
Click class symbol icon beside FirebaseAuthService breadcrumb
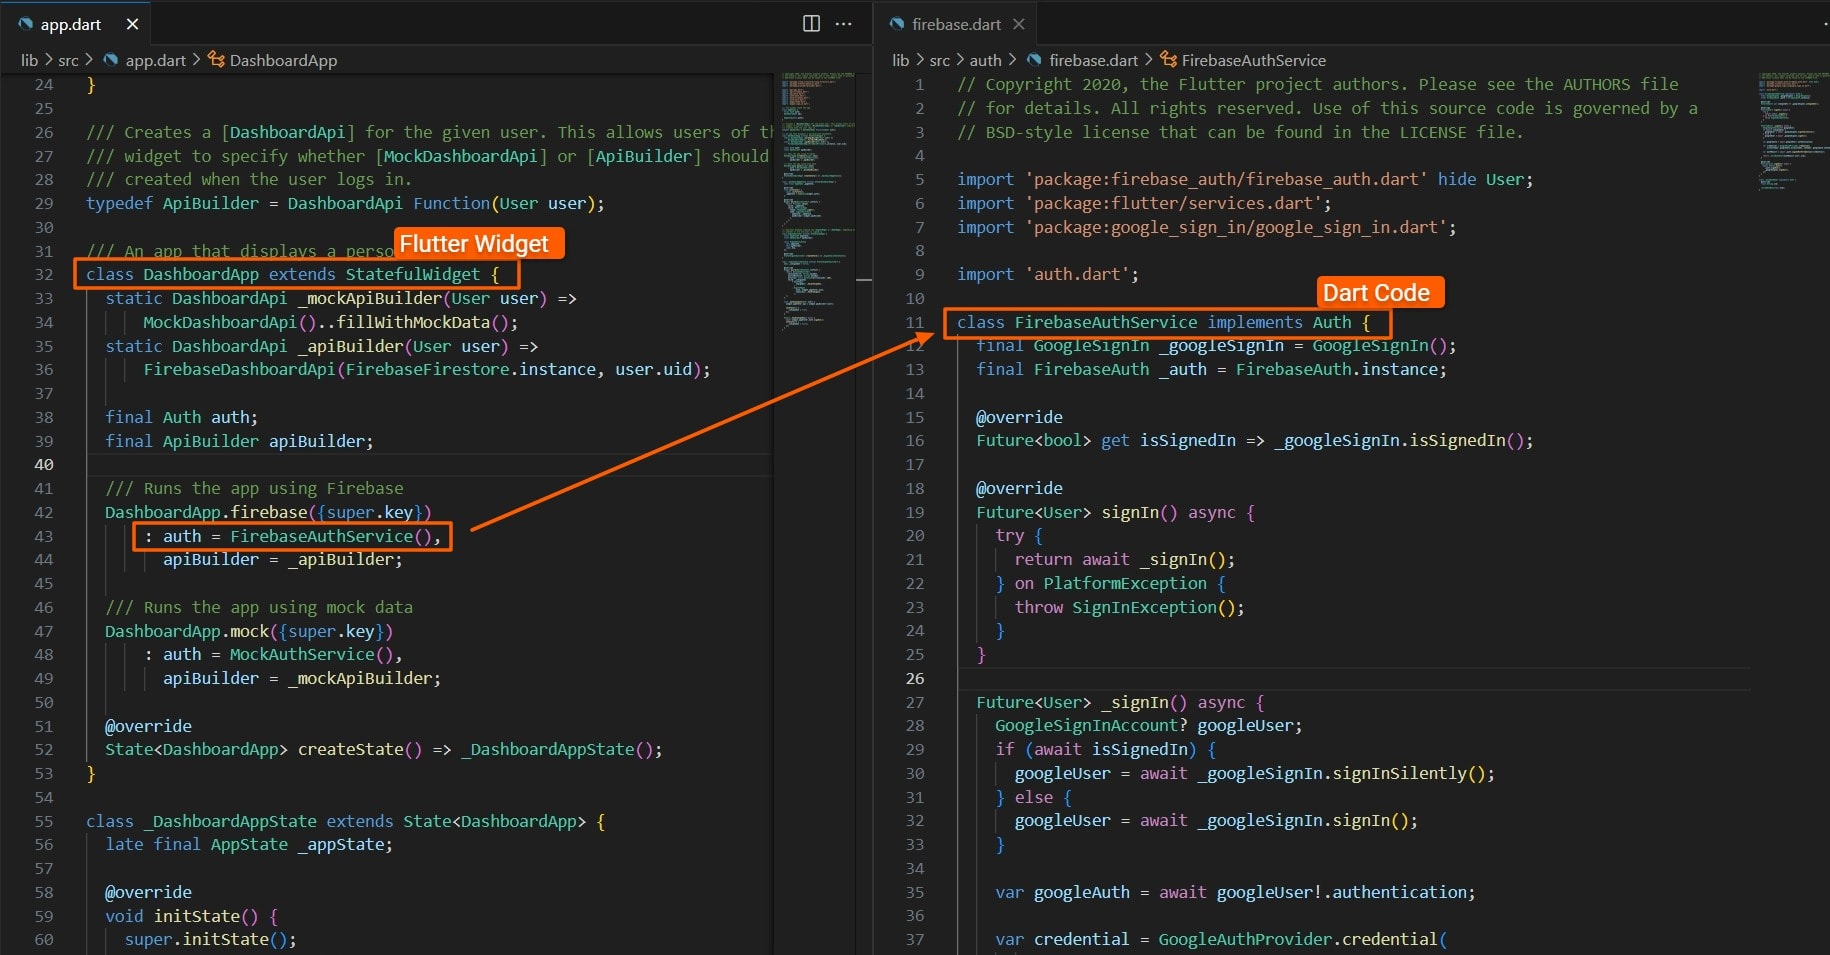pyautogui.click(x=1168, y=60)
